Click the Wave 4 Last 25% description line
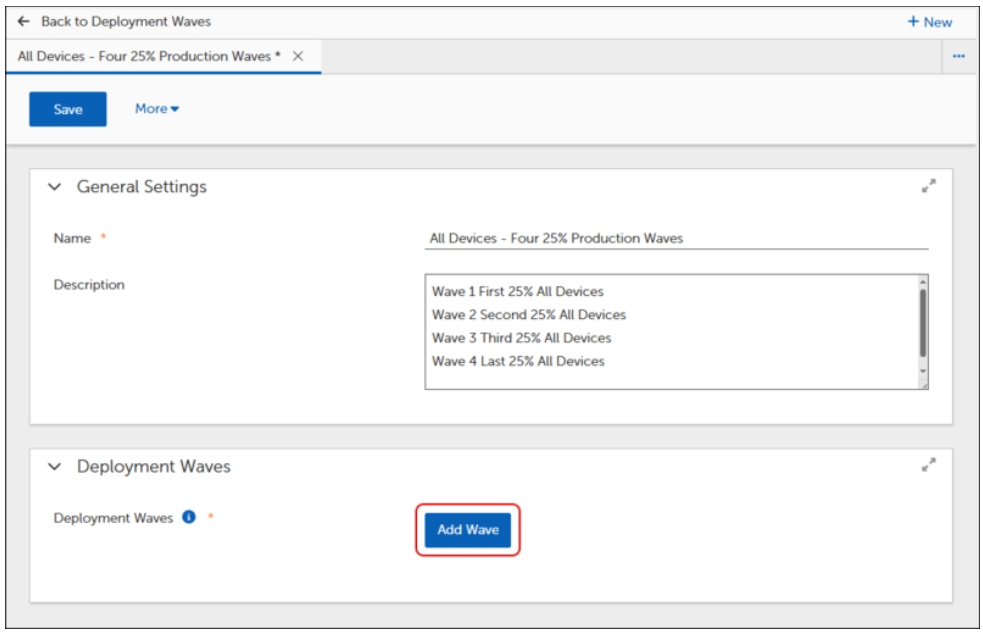The image size is (983, 632). click(518, 361)
